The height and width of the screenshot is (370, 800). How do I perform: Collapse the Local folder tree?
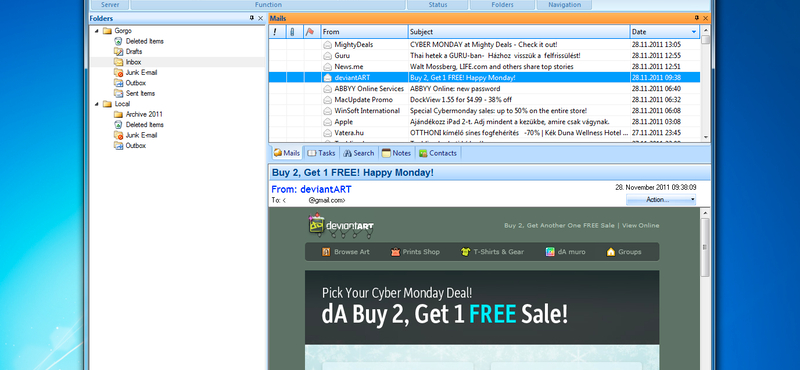[97, 104]
